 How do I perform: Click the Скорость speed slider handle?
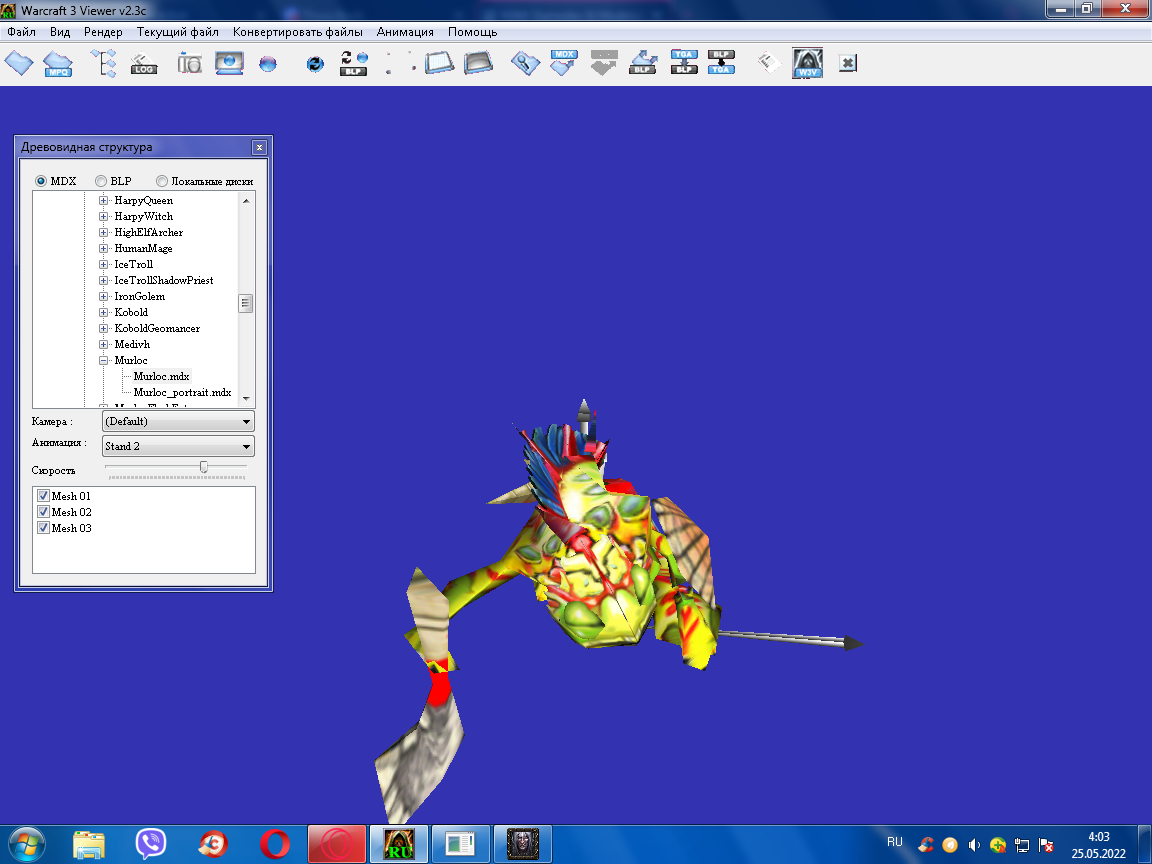click(204, 467)
